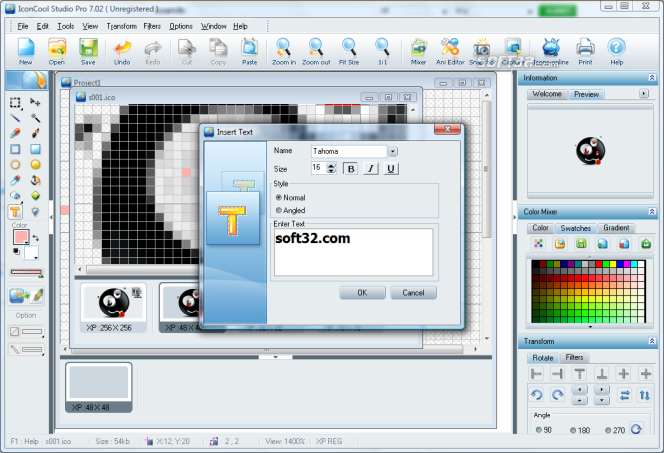Image resolution: width=664 pixels, height=453 pixels.
Task: Switch to the Filters tab
Action: (x=574, y=358)
